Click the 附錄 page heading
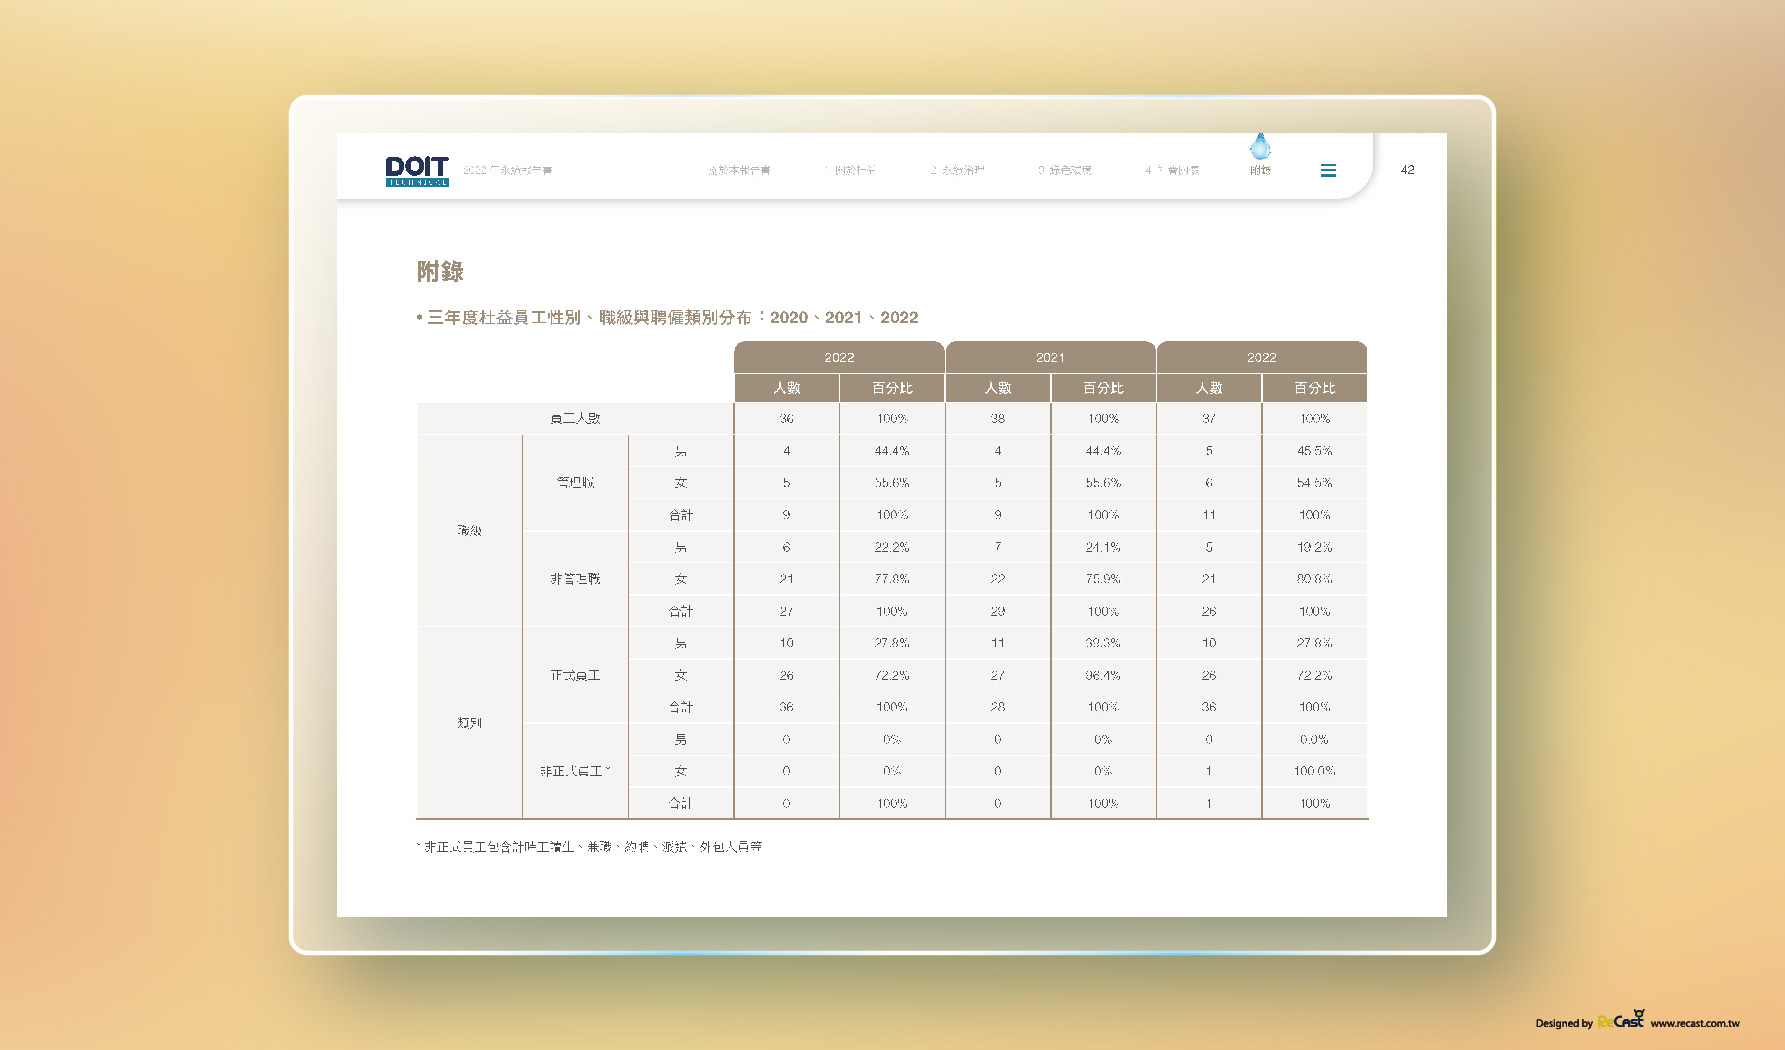Image resolution: width=1785 pixels, height=1050 pixels. 440,271
